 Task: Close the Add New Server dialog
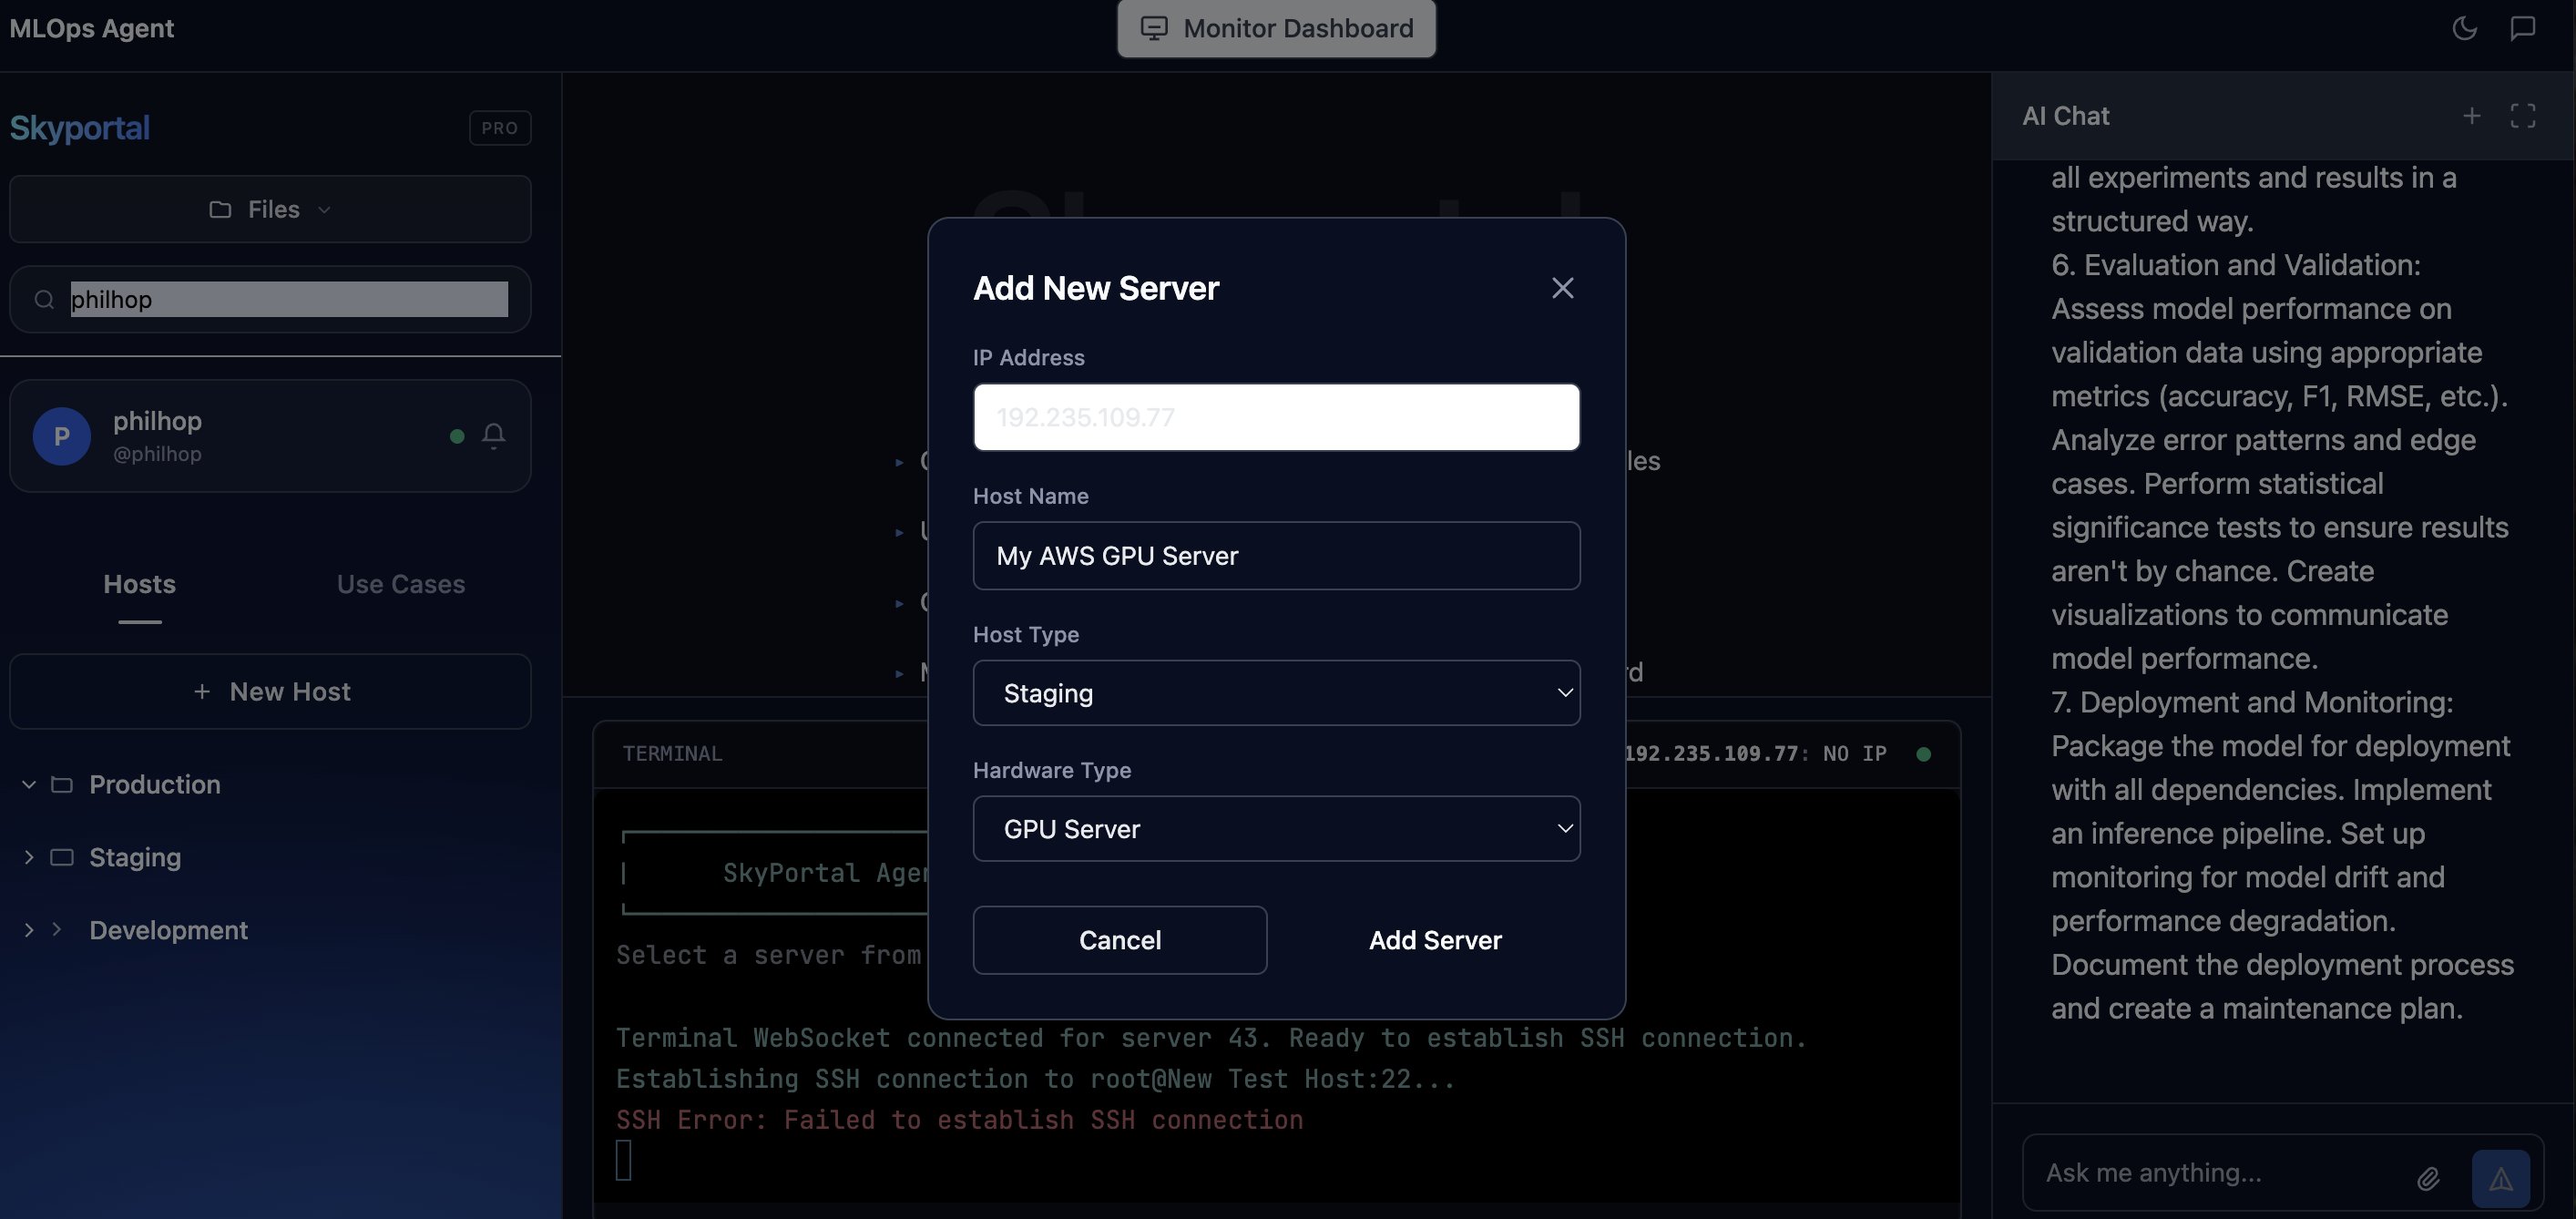tap(1562, 287)
